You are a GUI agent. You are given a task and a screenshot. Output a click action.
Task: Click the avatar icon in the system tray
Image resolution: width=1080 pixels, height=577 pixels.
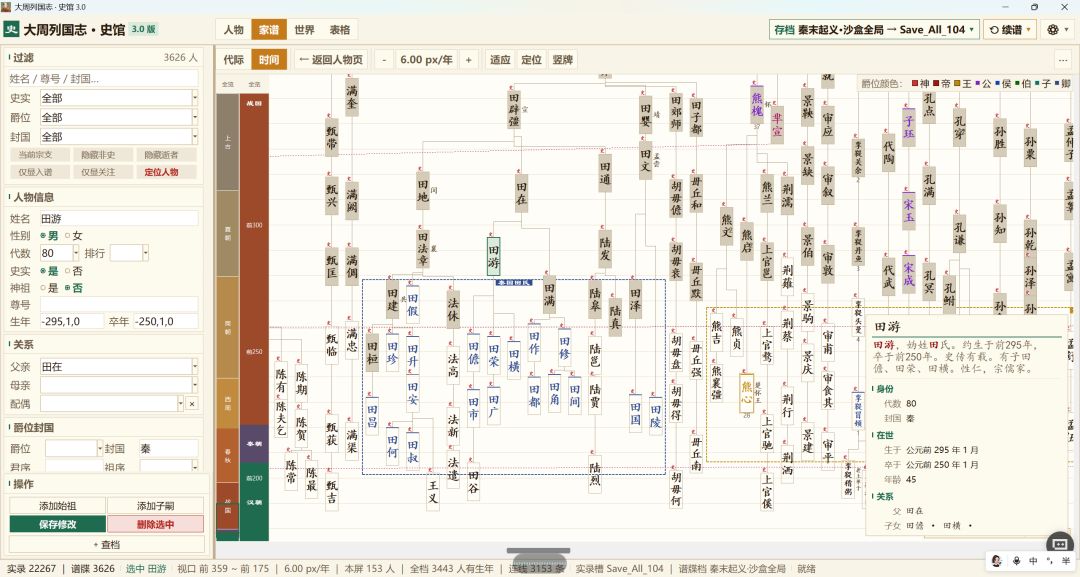coord(996,561)
